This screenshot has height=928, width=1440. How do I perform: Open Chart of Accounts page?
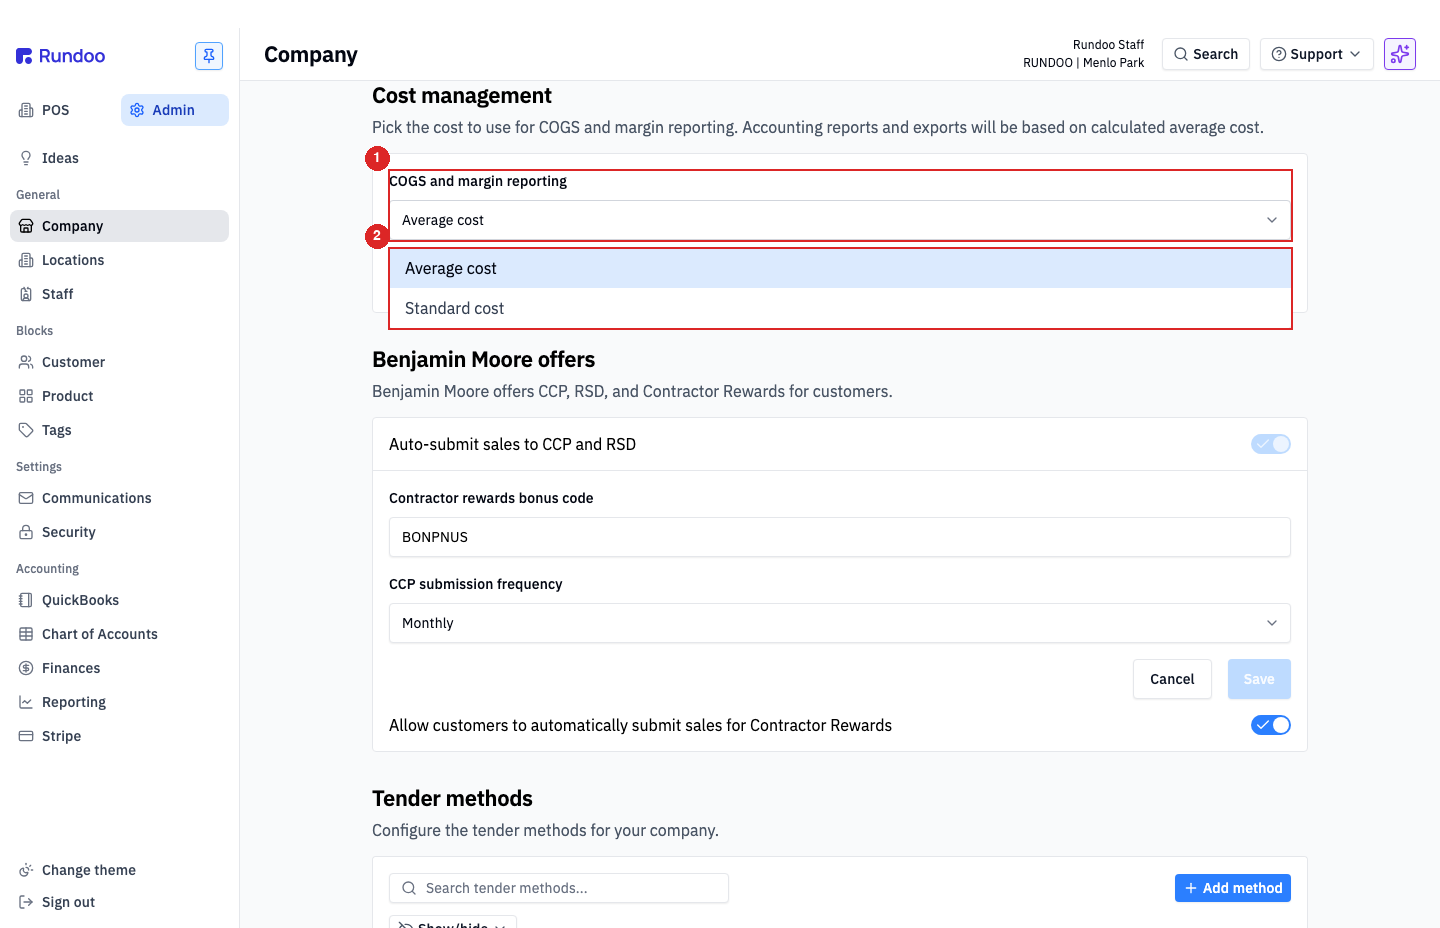pyautogui.click(x=119, y=634)
